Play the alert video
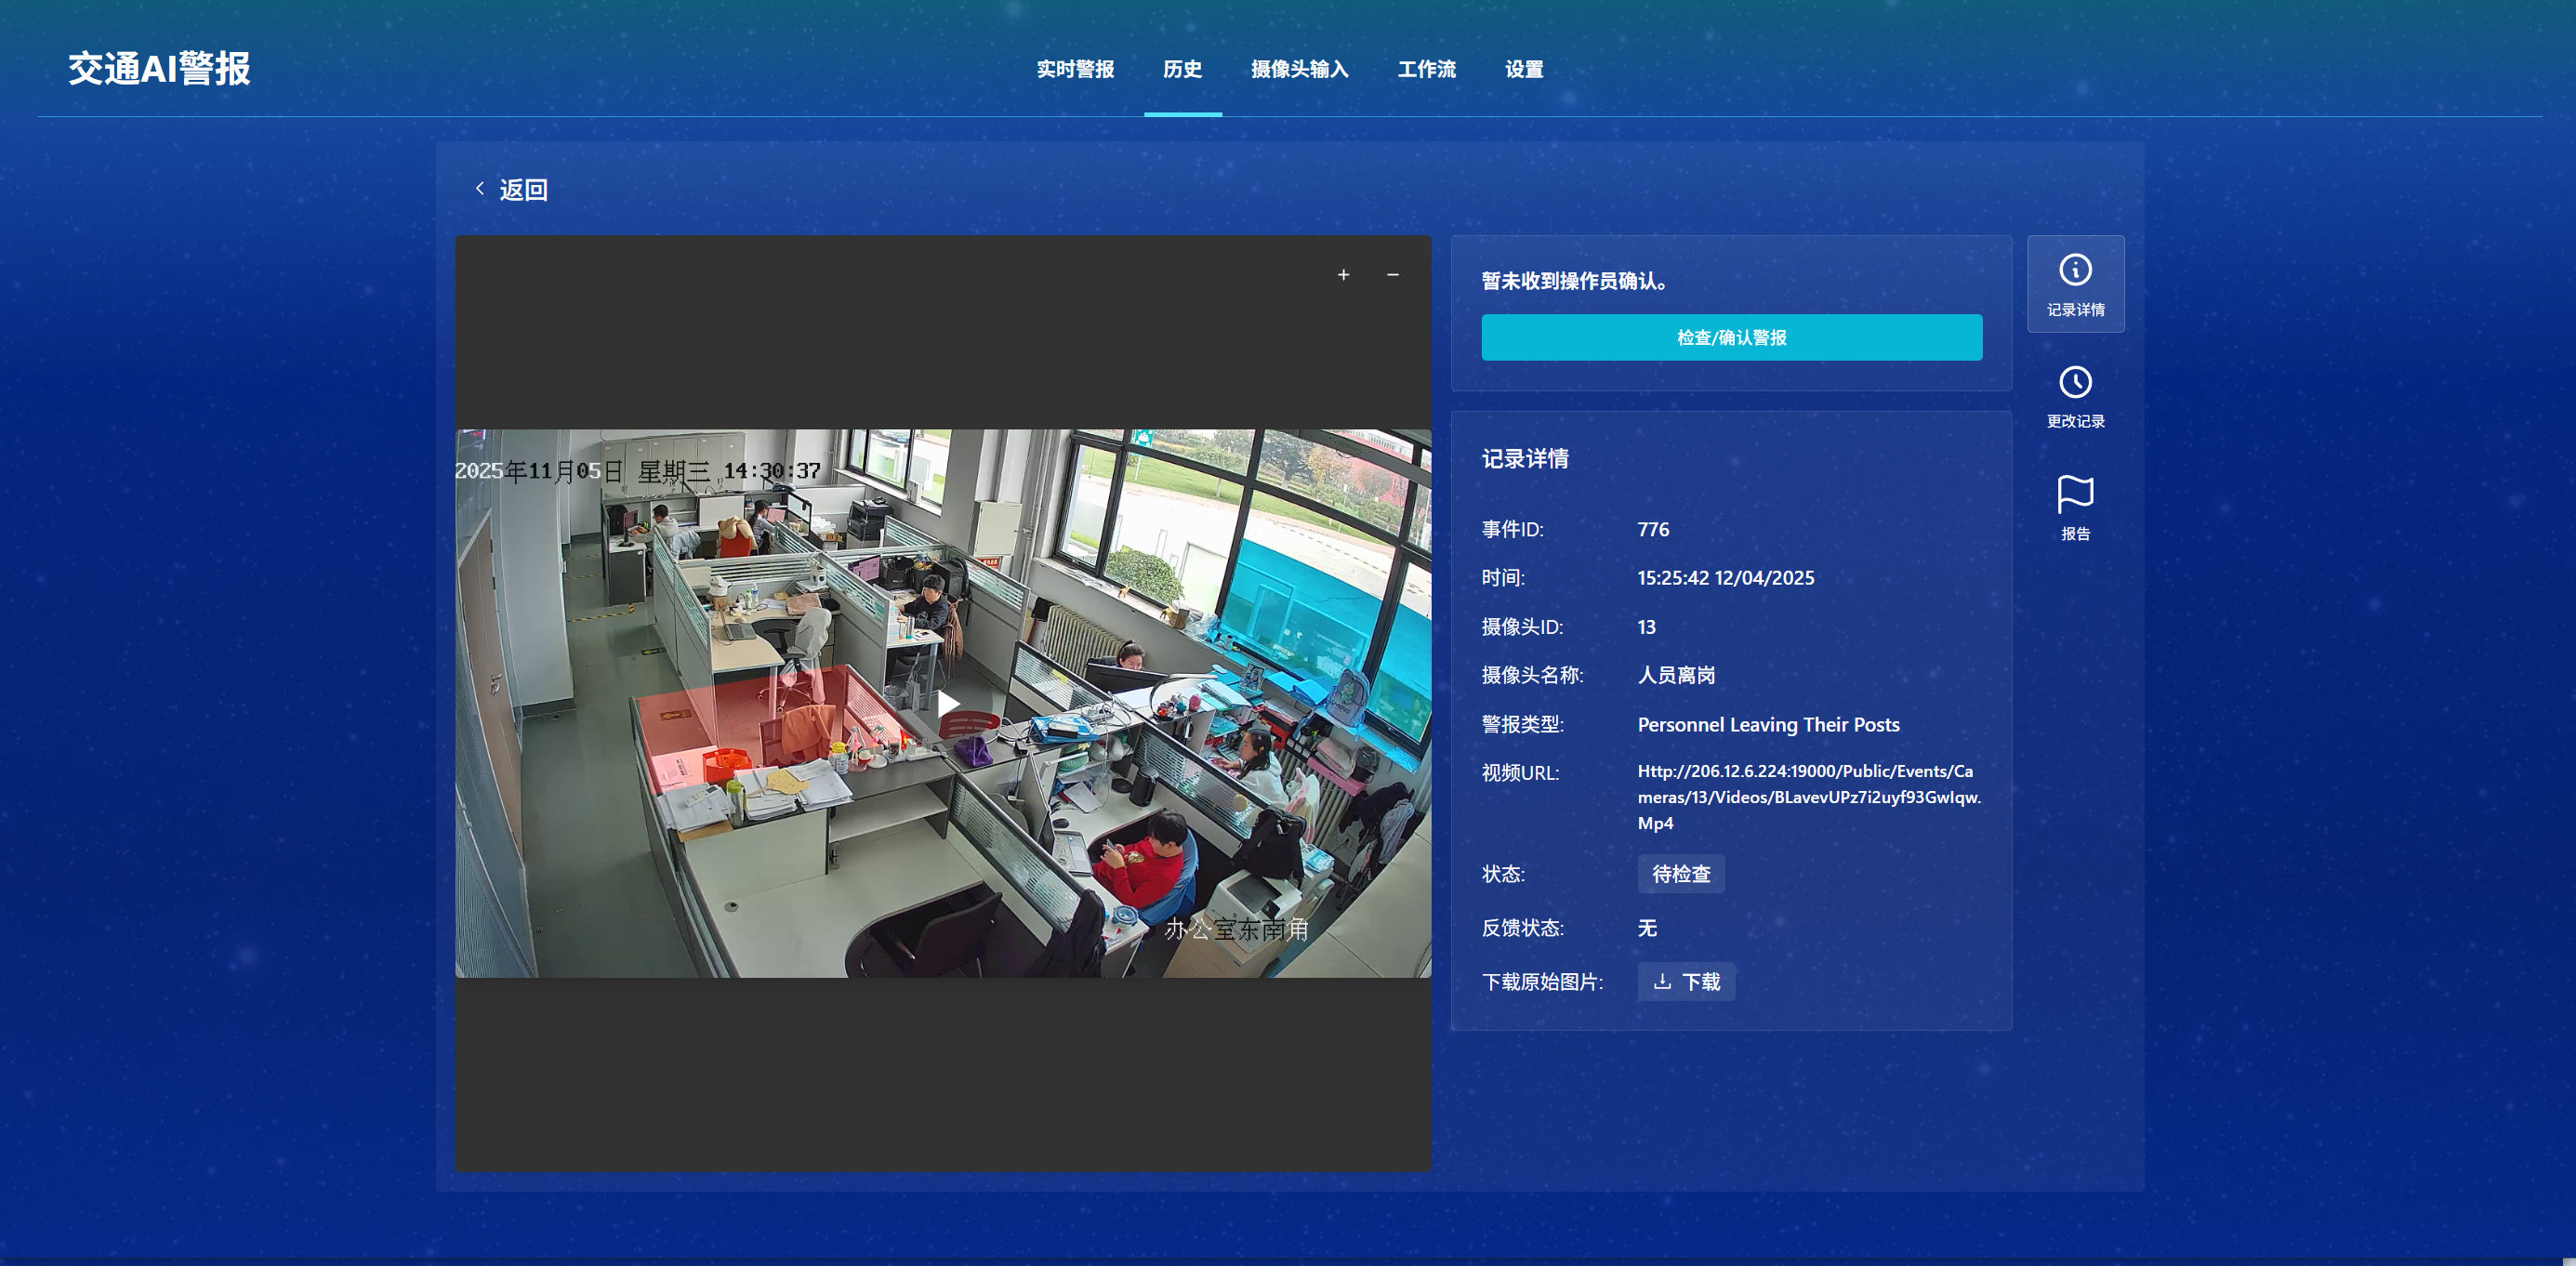 coord(947,703)
